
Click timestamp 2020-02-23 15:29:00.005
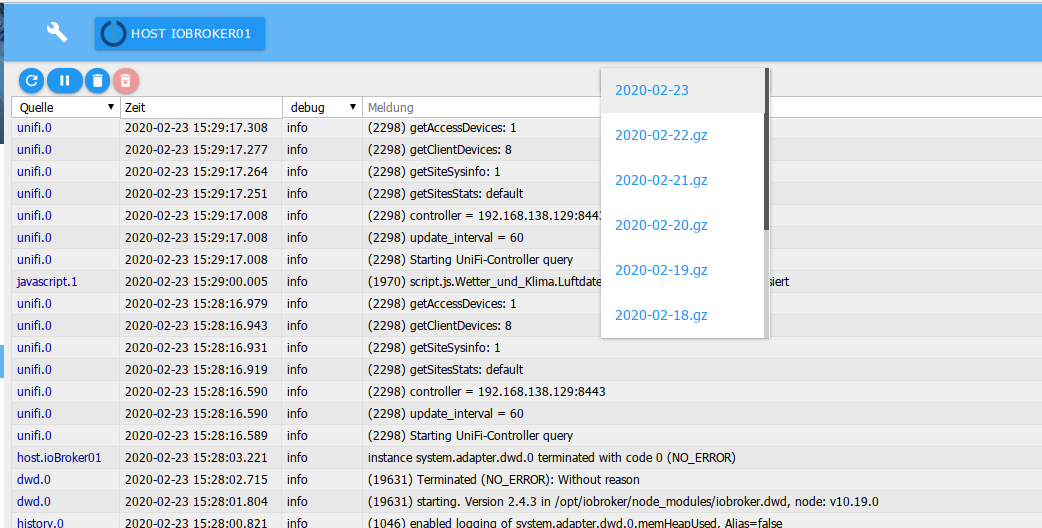tap(196, 282)
